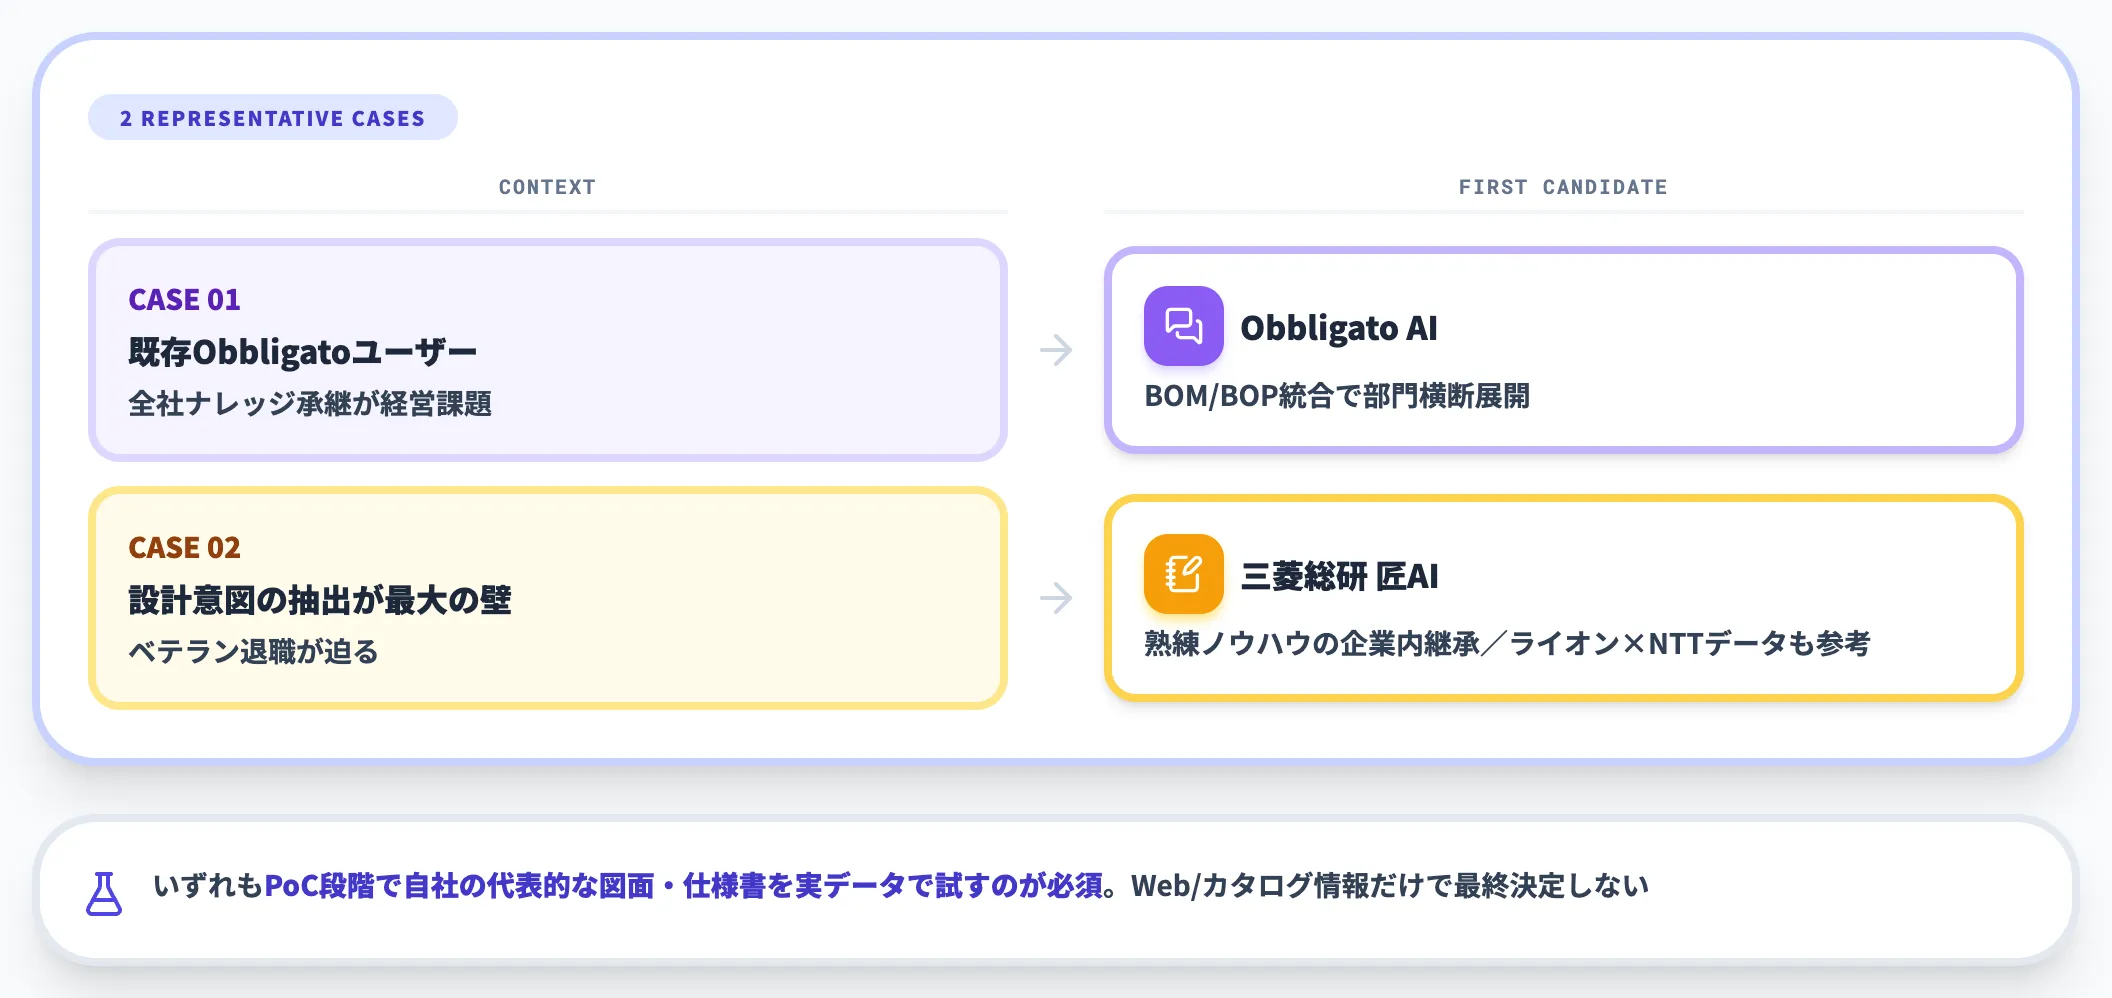Click the heading '既存Obbligatoユーザー'
The image size is (2112, 998).
pyautogui.click(x=303, y=352)
